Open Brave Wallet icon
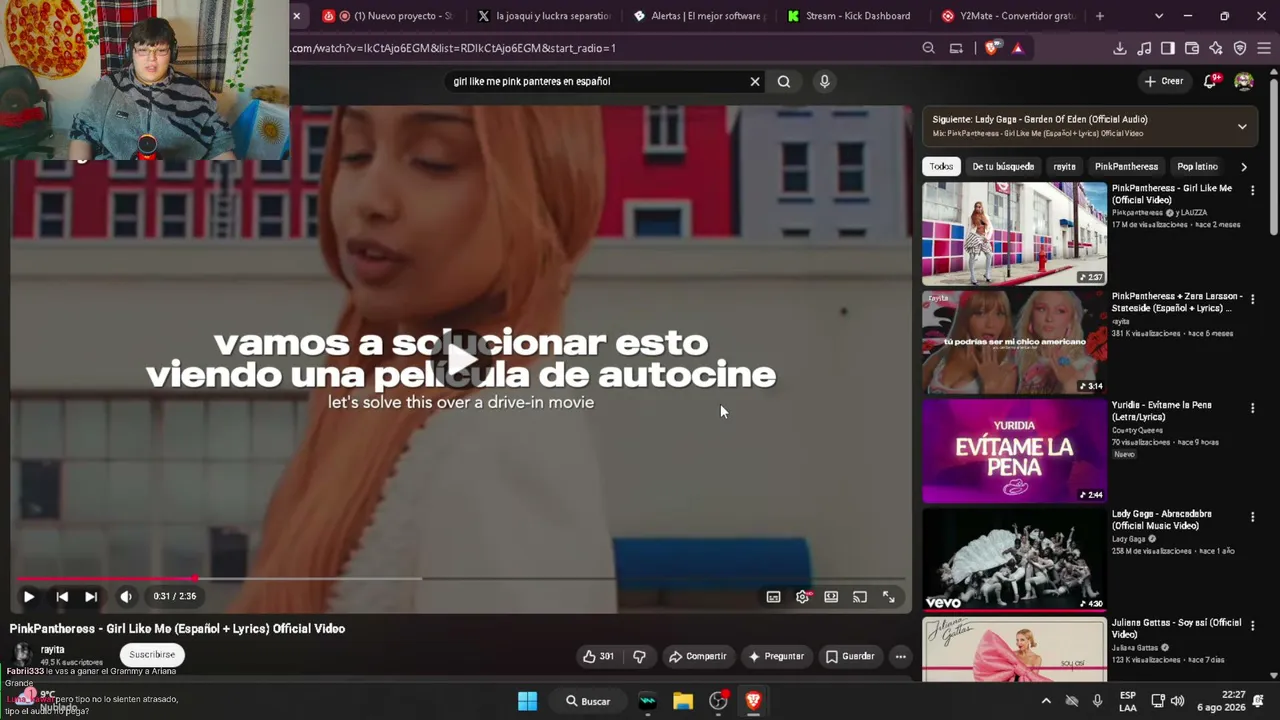 [x=1192, y=48]
